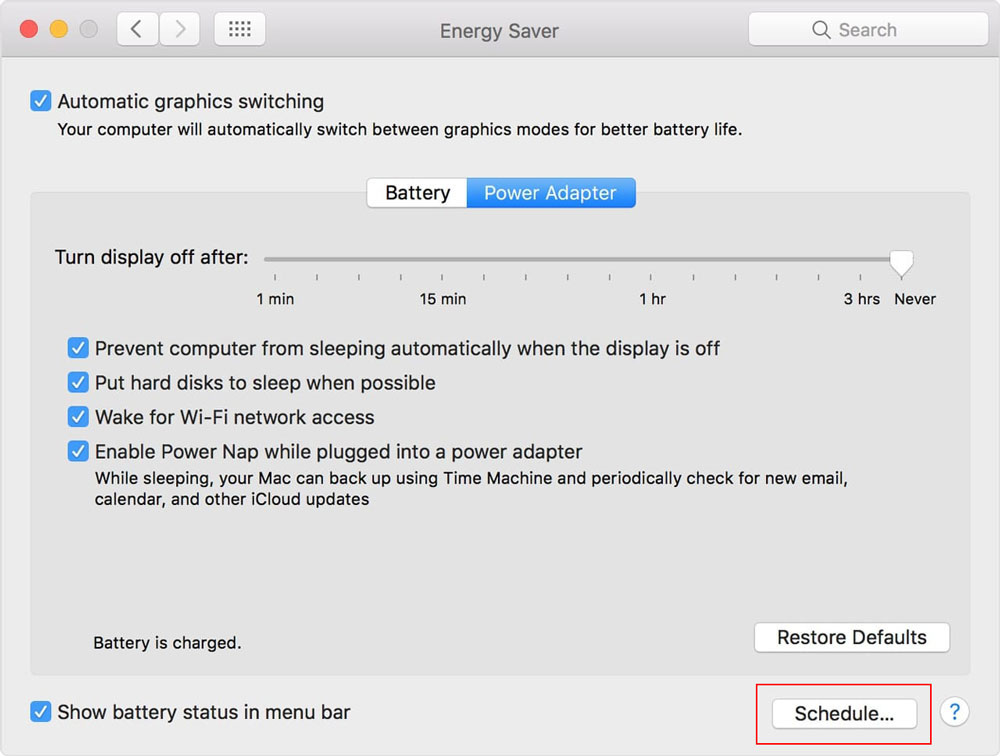1000x756 pixels.
Task: Click the Restore Defaults button
Action: [851, 637]
